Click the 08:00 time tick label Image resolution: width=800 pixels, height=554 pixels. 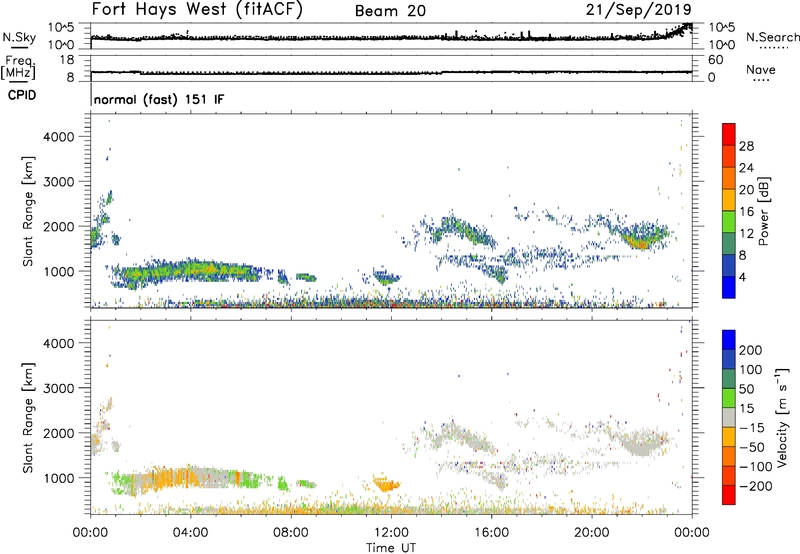pyautogui.click(x=291, y=533)
